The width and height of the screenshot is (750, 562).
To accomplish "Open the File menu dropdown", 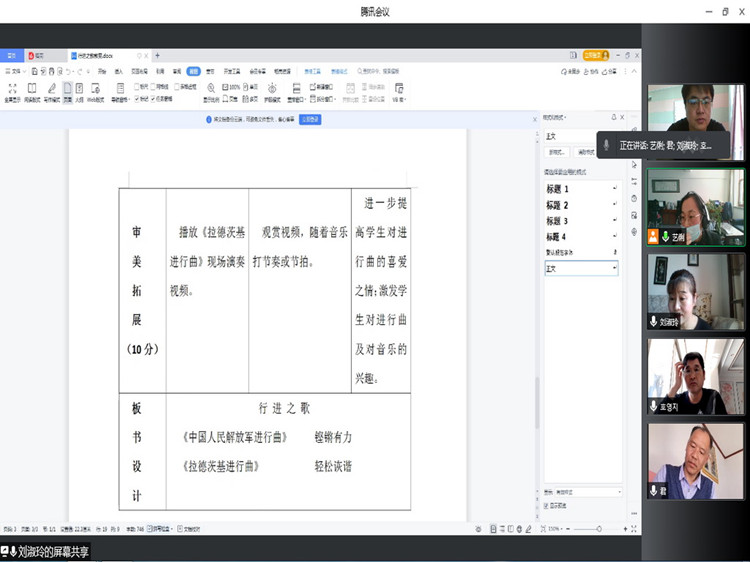I will 15,71.
